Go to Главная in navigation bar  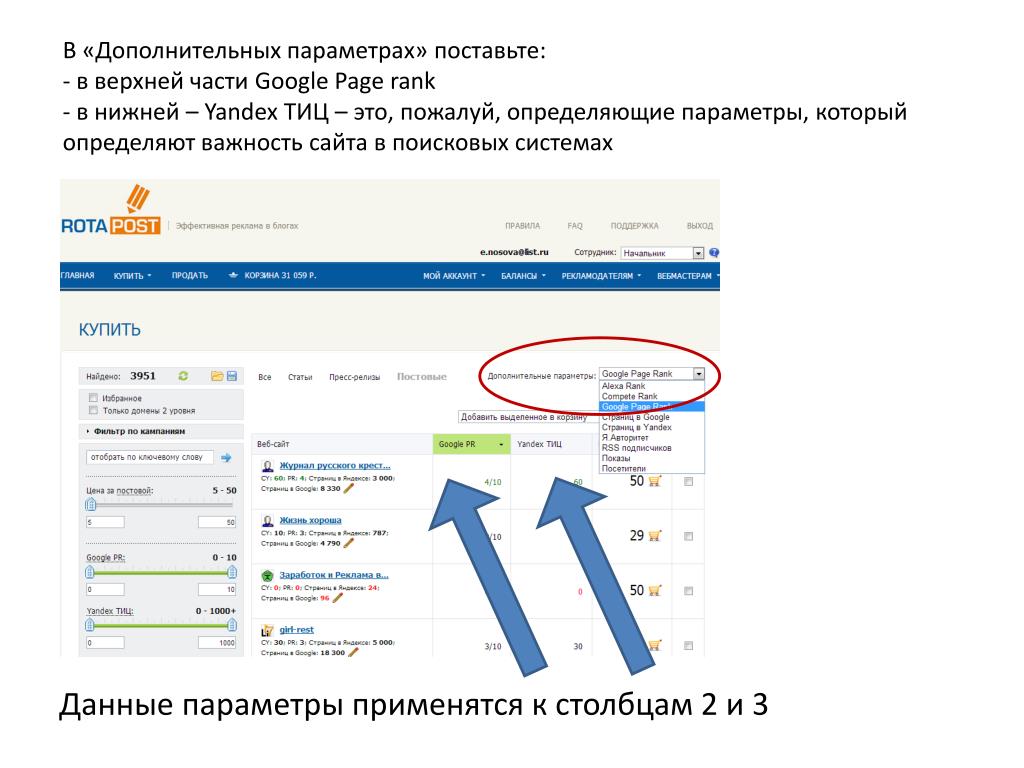[78, 276]
